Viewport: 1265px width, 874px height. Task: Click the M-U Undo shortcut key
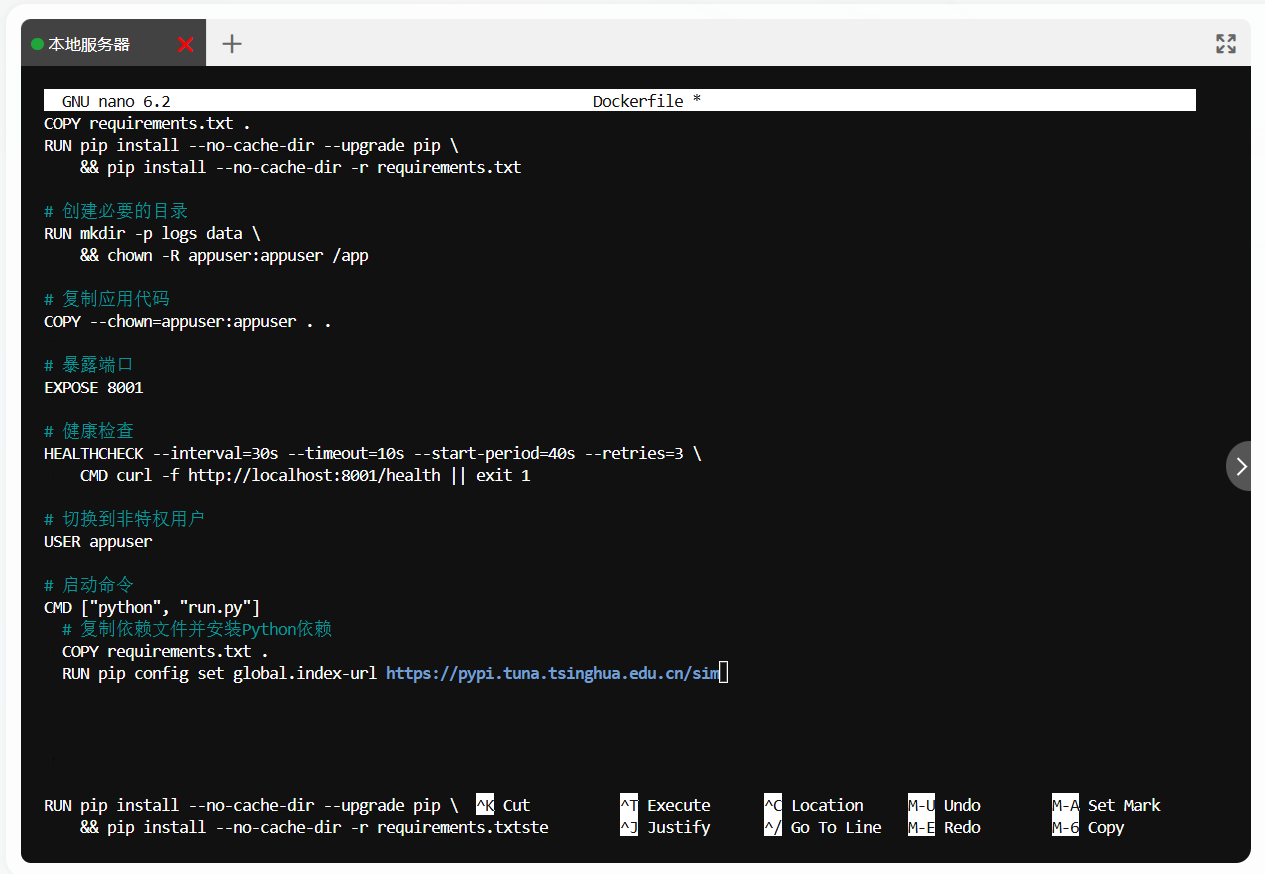tap(921, 805)
